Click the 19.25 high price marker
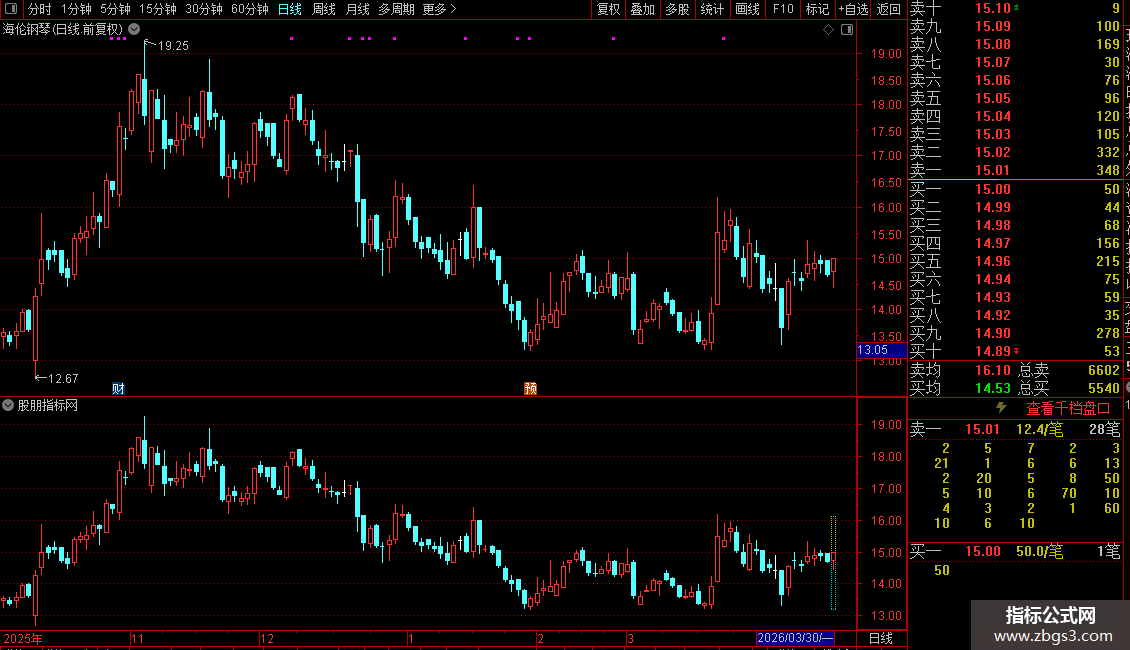1130x650 pixels. click(x=173, y=45)
